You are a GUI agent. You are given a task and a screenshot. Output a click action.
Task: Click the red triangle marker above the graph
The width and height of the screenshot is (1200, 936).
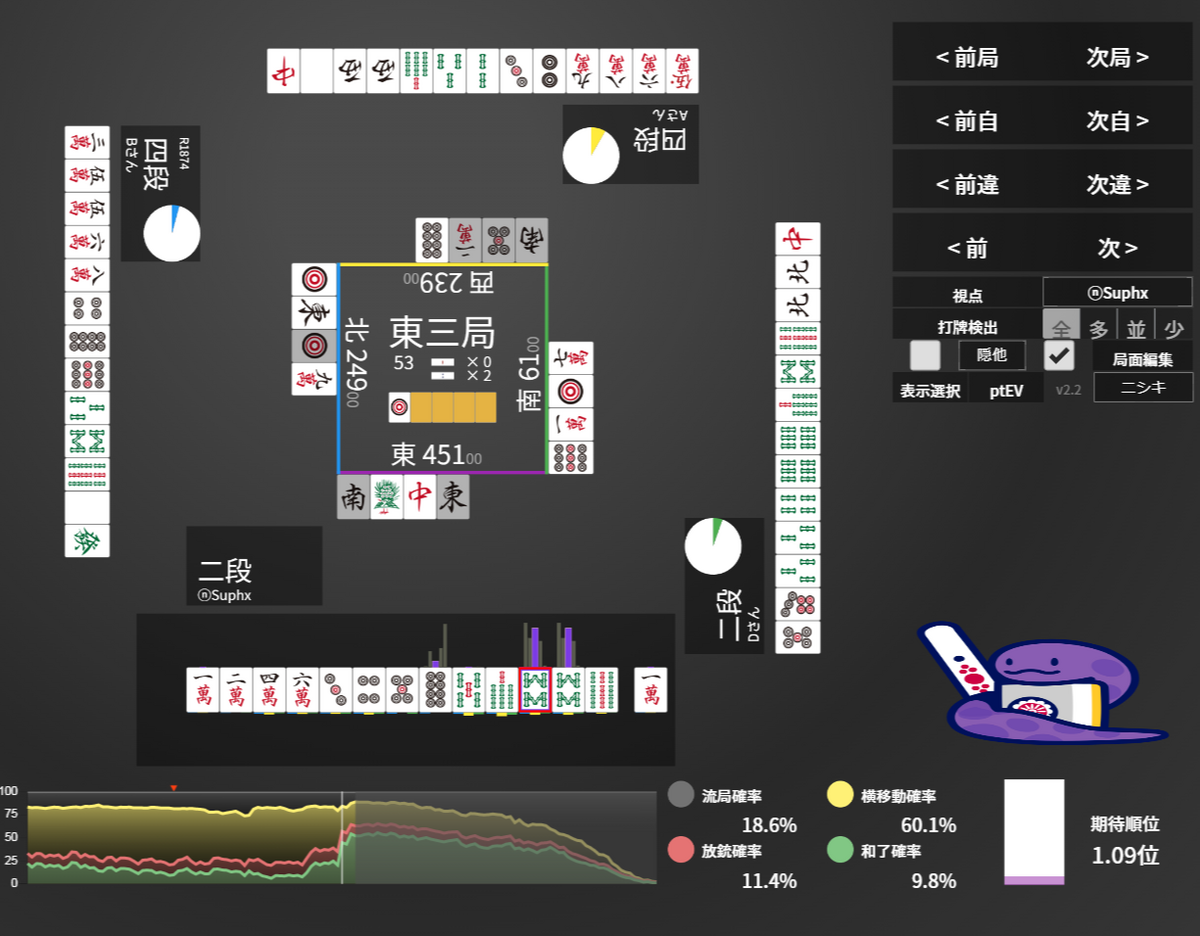[x=174, y=788]
